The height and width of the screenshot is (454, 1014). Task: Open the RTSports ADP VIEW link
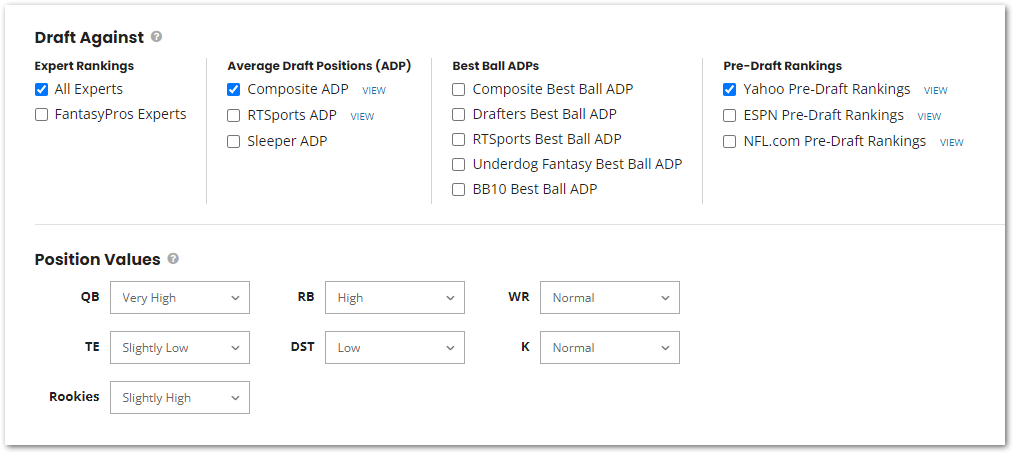pyautogui.click(x=362, y=116)
